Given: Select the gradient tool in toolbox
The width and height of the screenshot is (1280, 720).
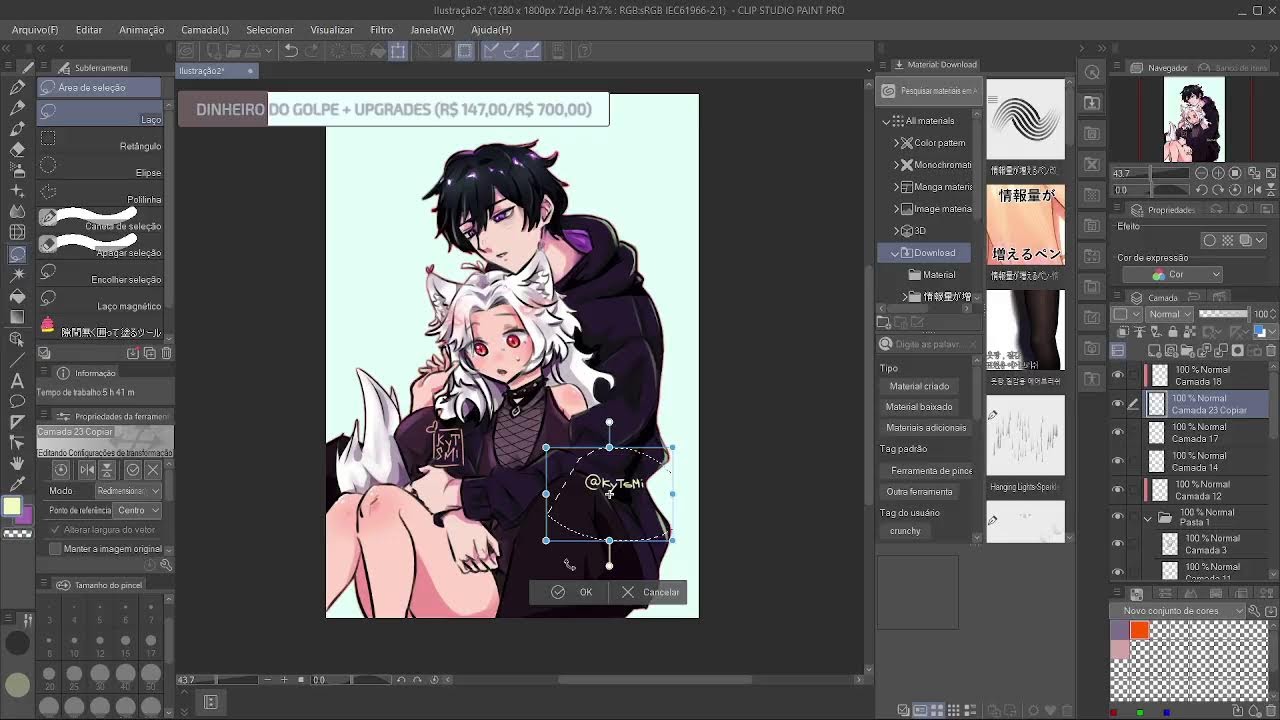Looking at the screenshot, I should point(17,317).
